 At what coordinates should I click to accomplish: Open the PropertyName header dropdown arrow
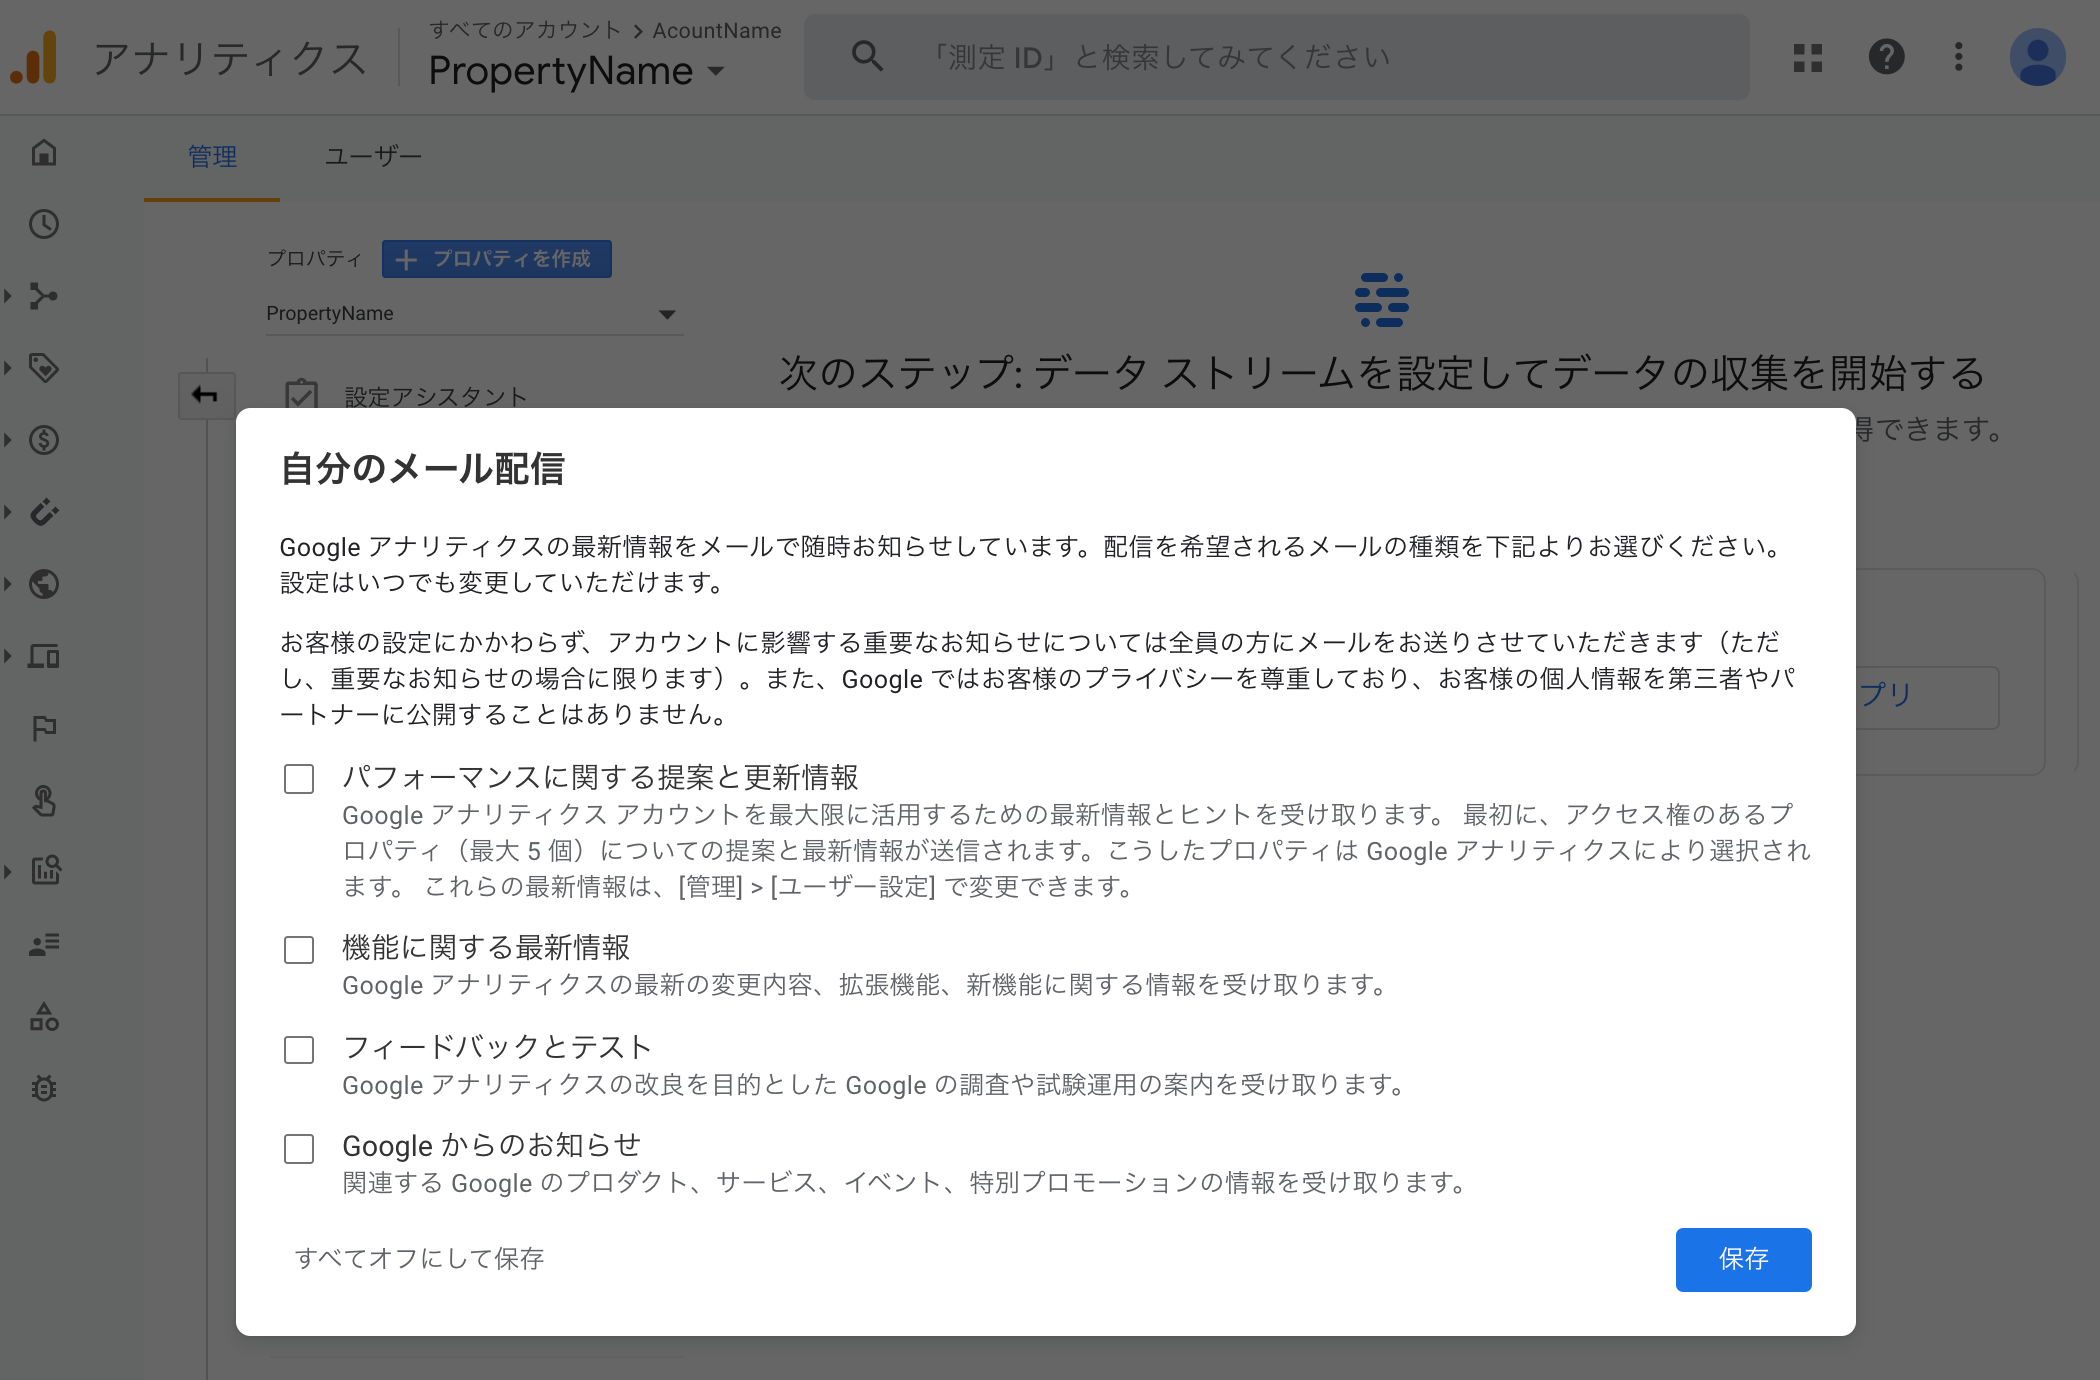click(x=716, y=72)
